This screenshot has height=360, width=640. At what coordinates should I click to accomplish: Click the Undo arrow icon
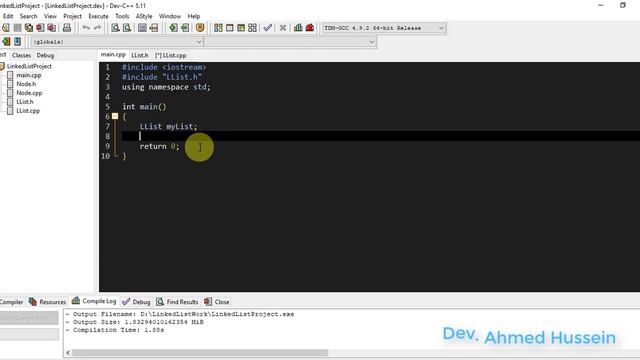click(x=86, y=28)
